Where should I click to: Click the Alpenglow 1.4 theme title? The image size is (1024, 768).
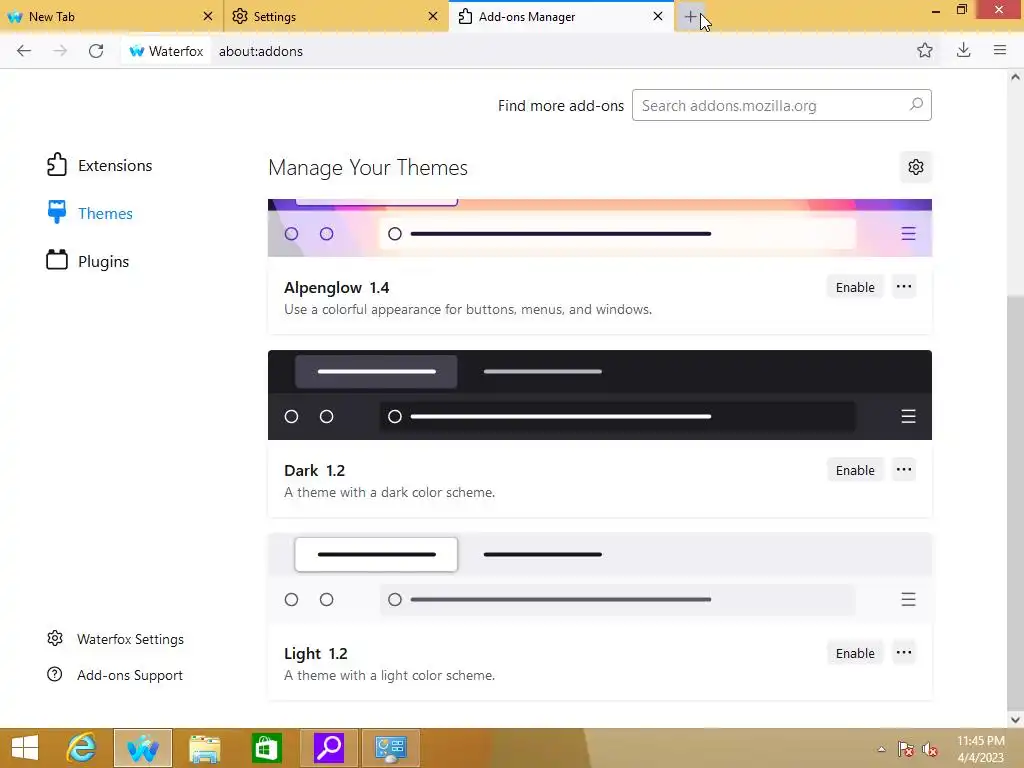(x=336, y=287)
